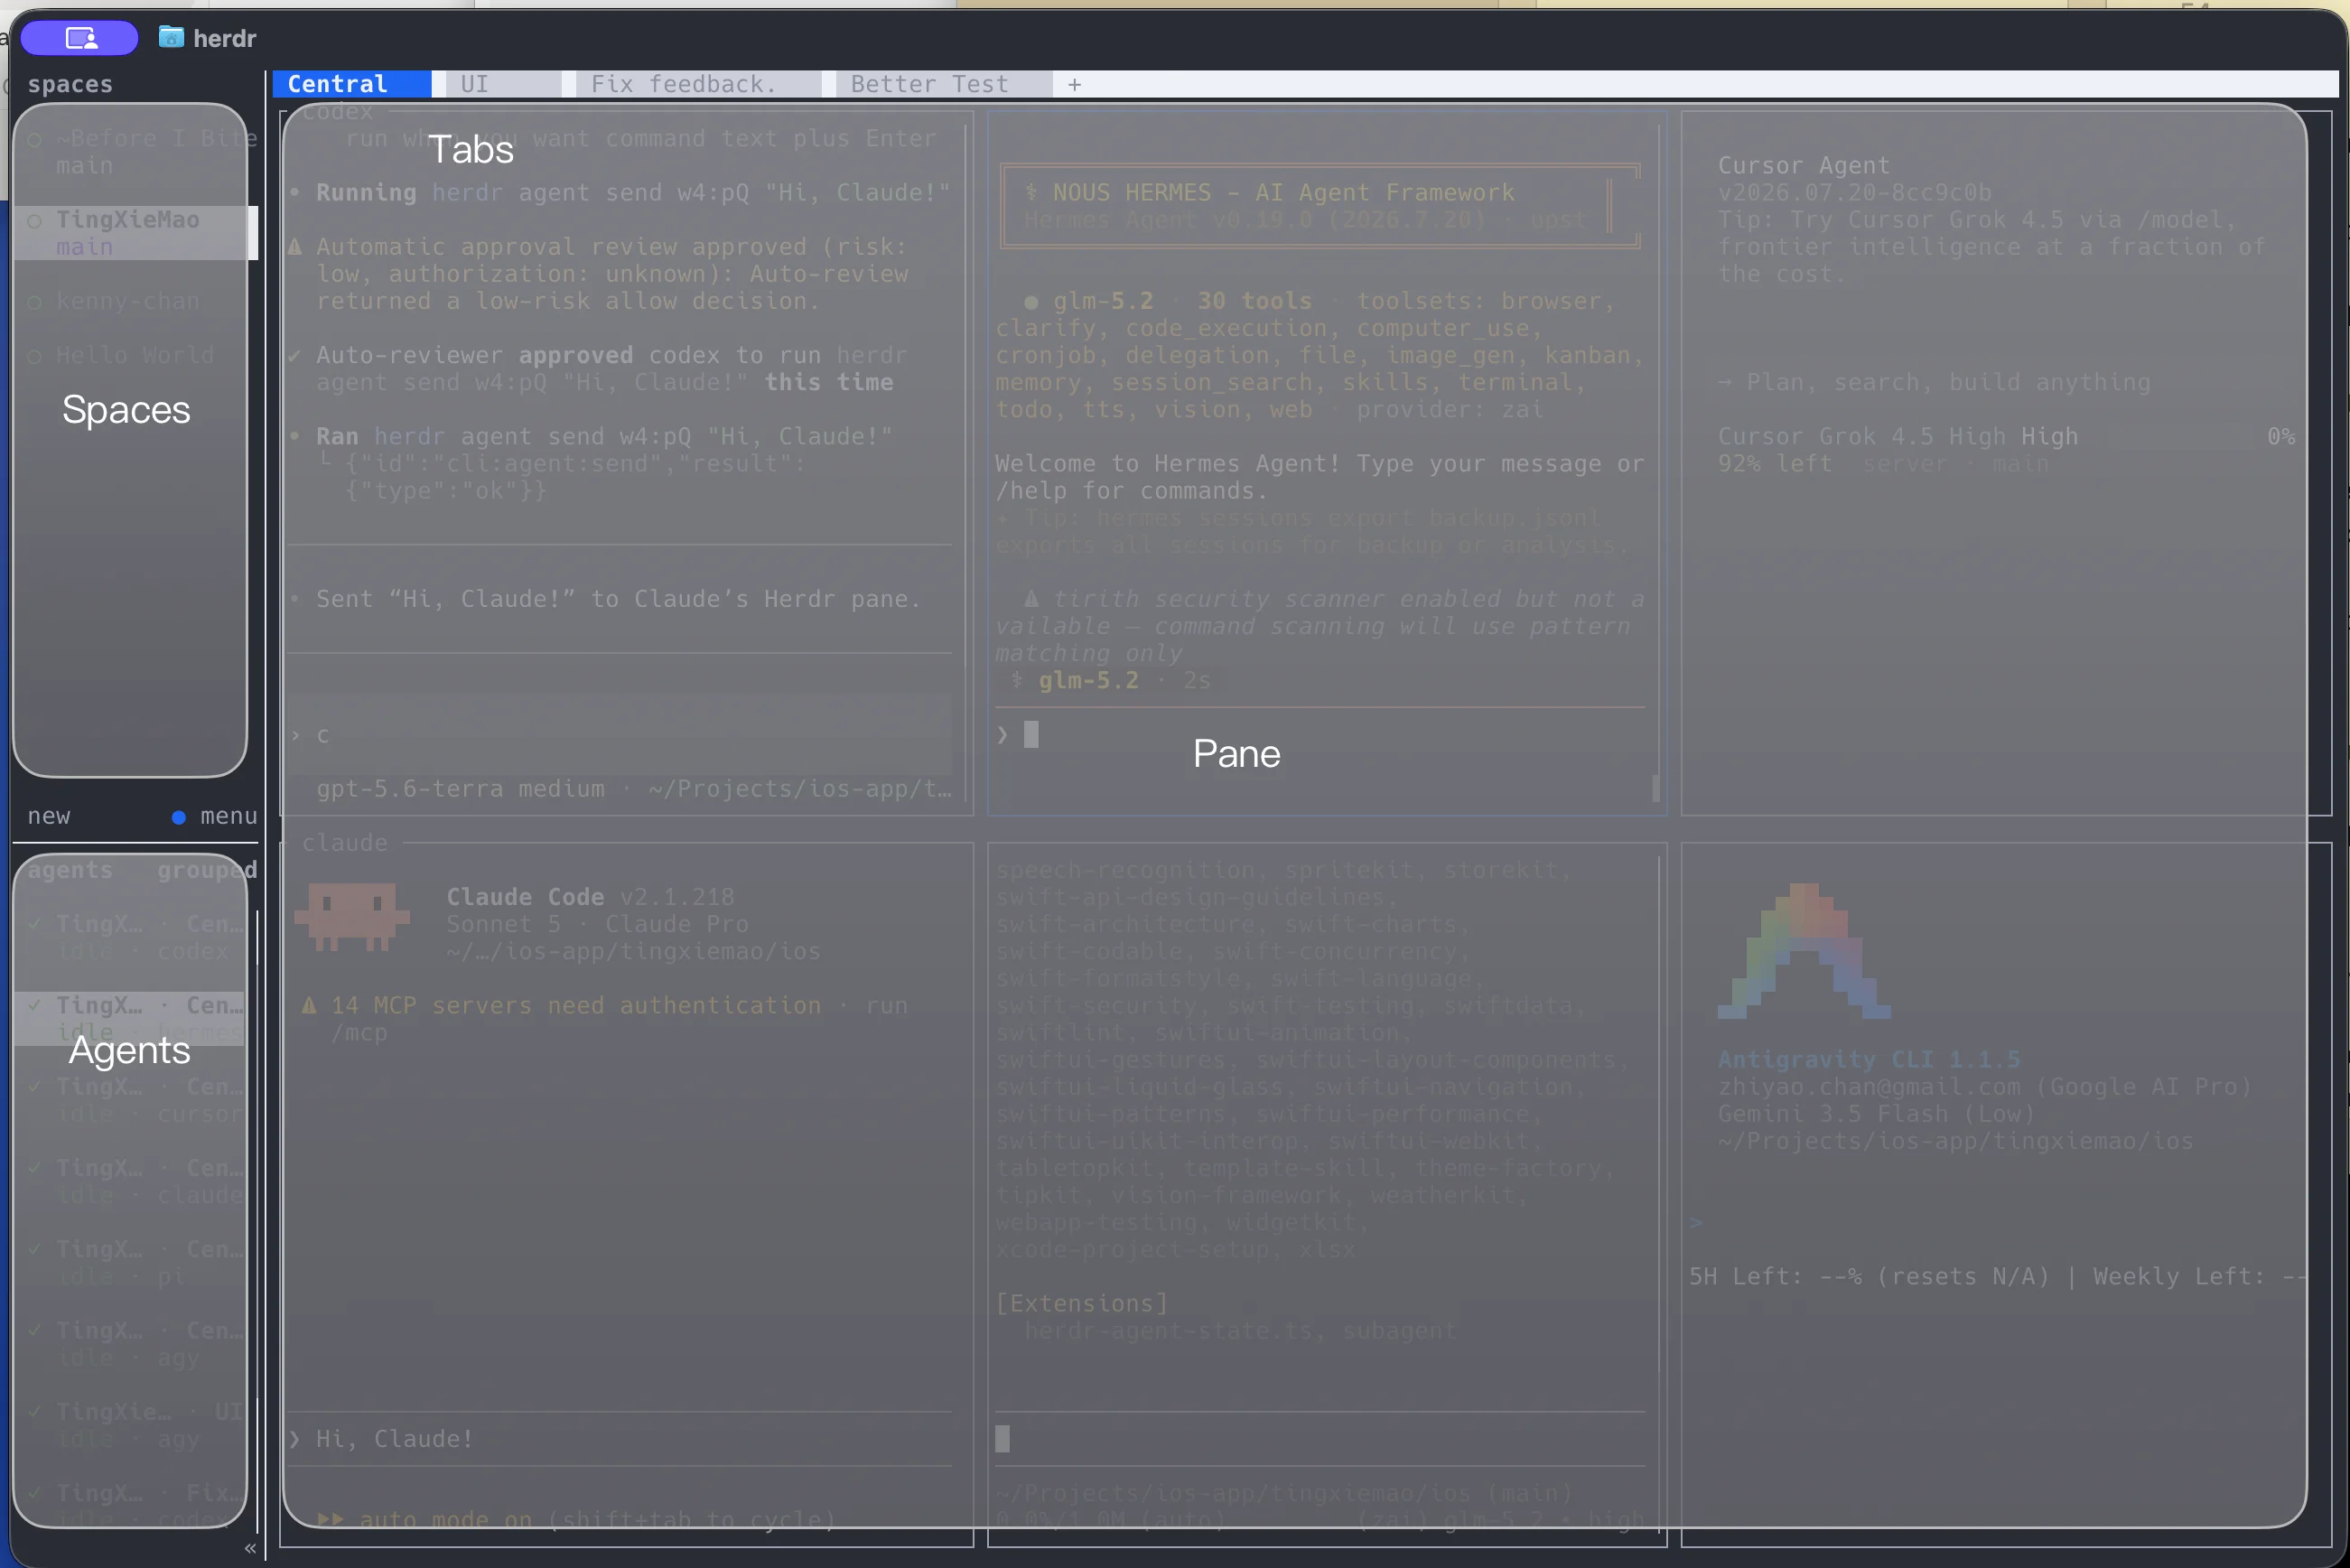Viewport: 2350px width, 1568px height.
Task: Click the check mark on the idle codex Cen… agent
Action: tap(35, 924)
